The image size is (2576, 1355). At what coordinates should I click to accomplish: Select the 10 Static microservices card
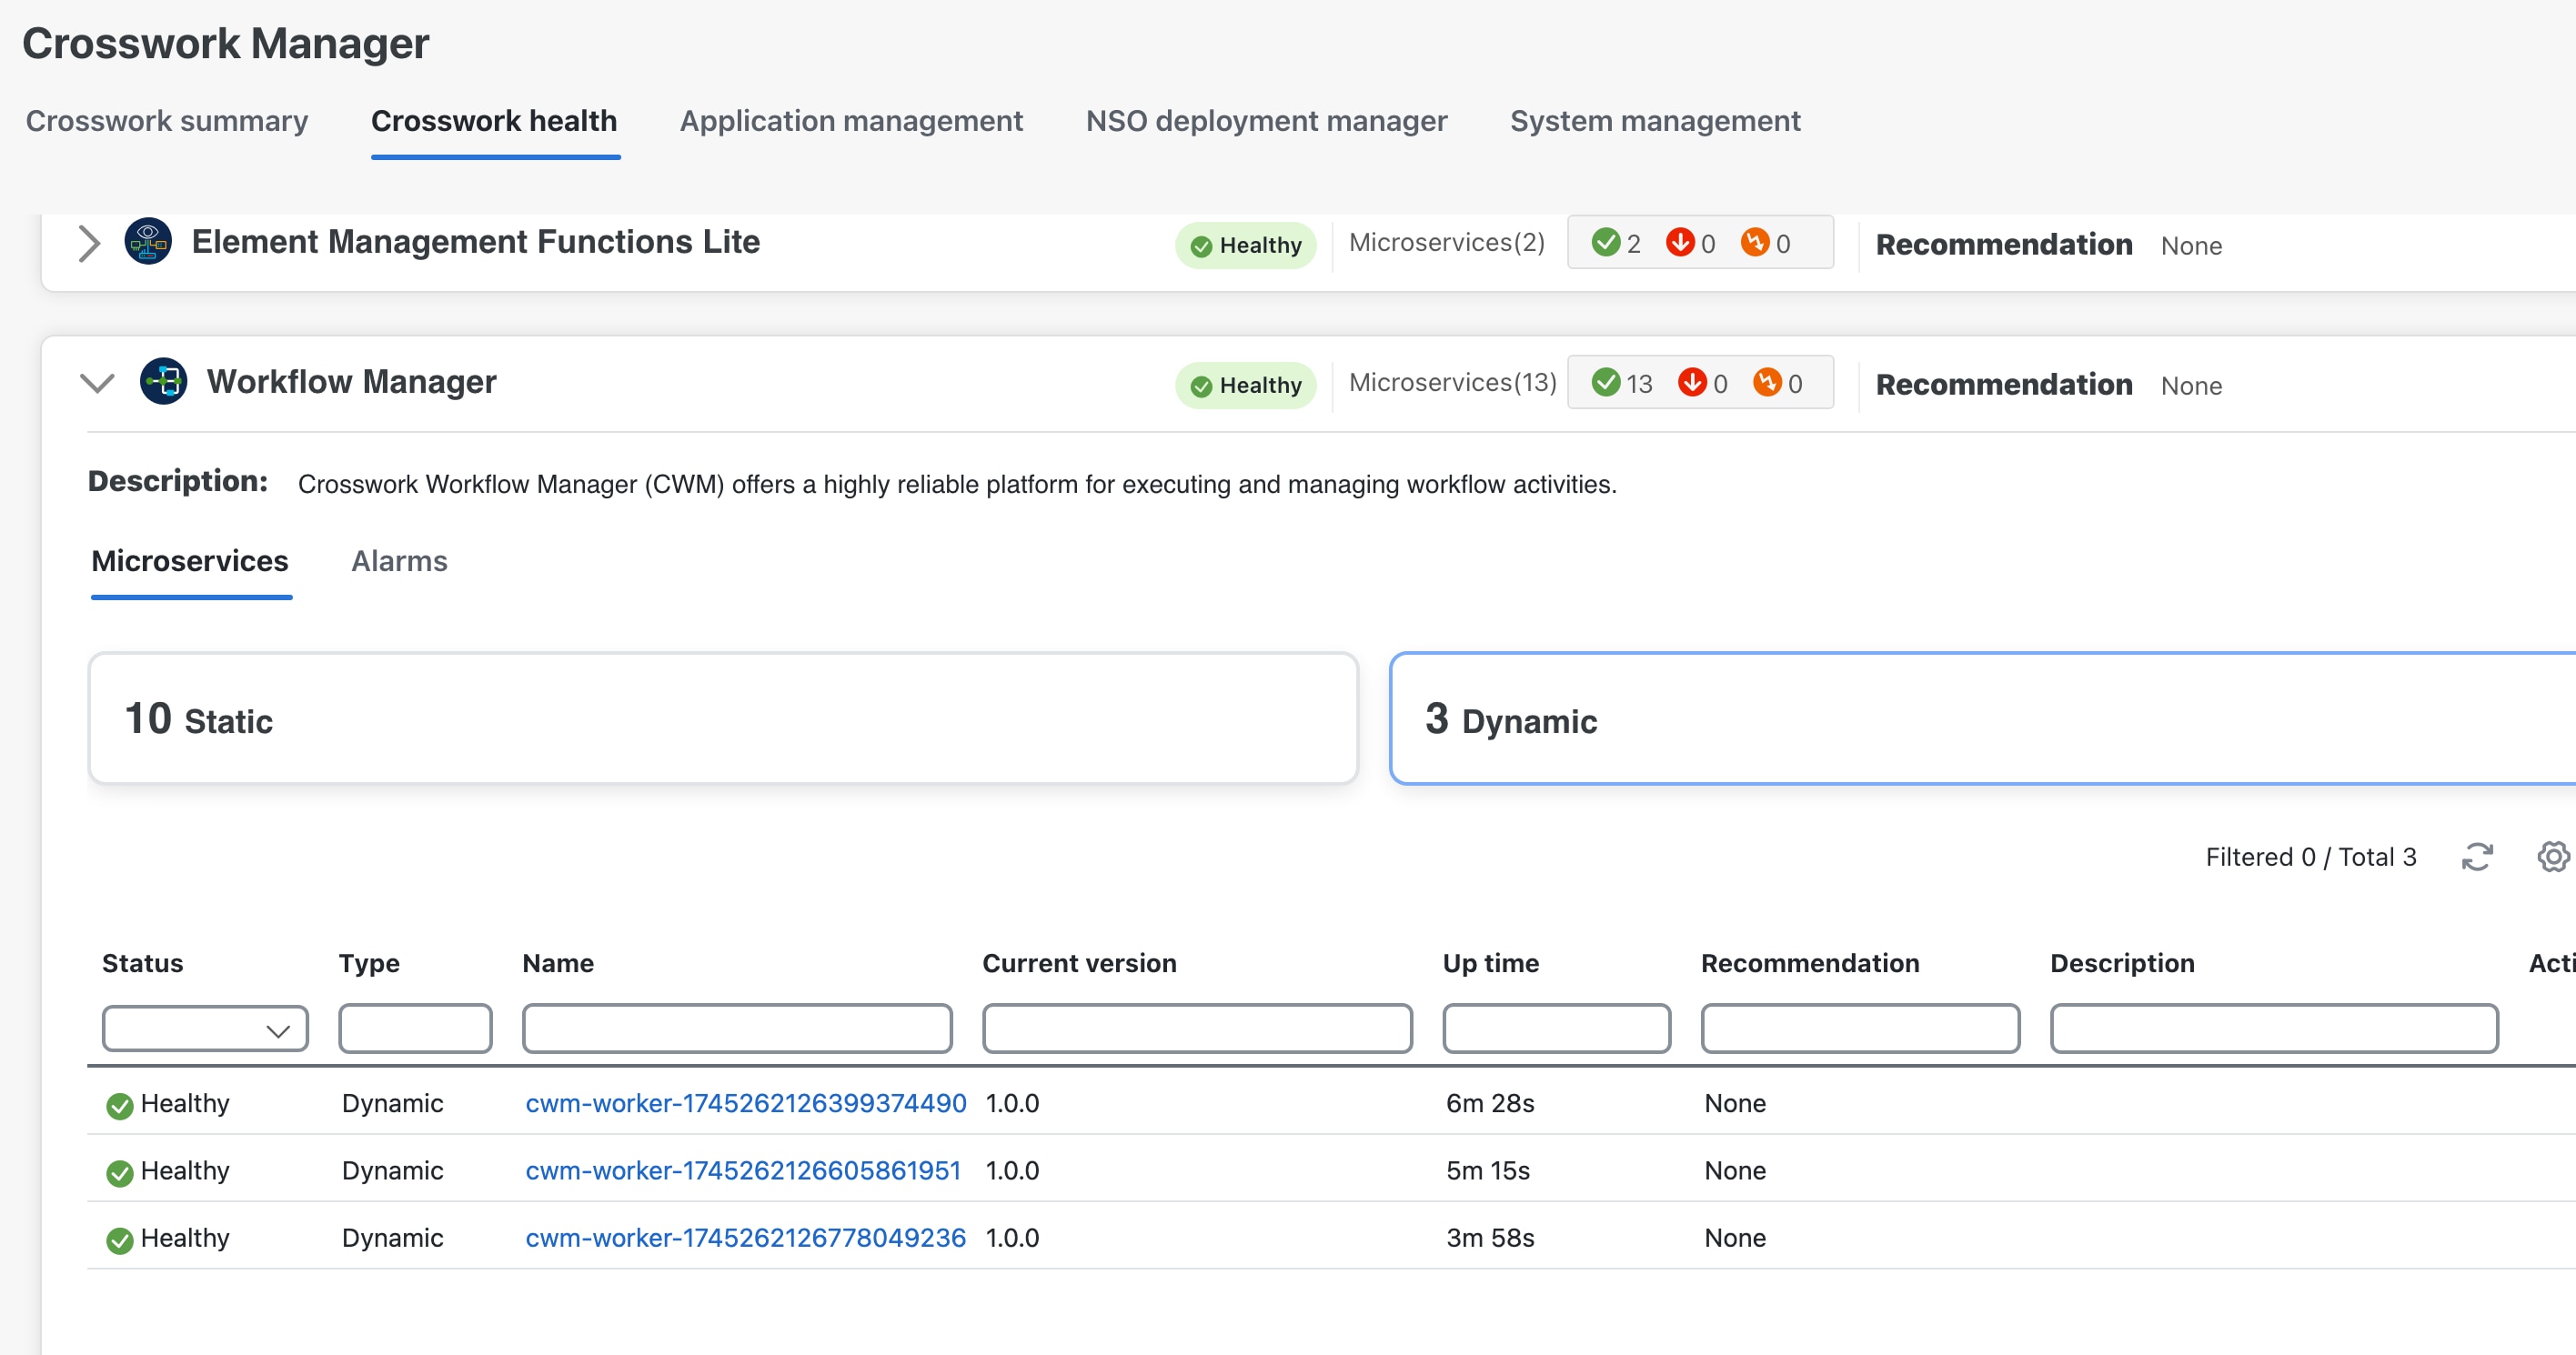pos(723,718)
